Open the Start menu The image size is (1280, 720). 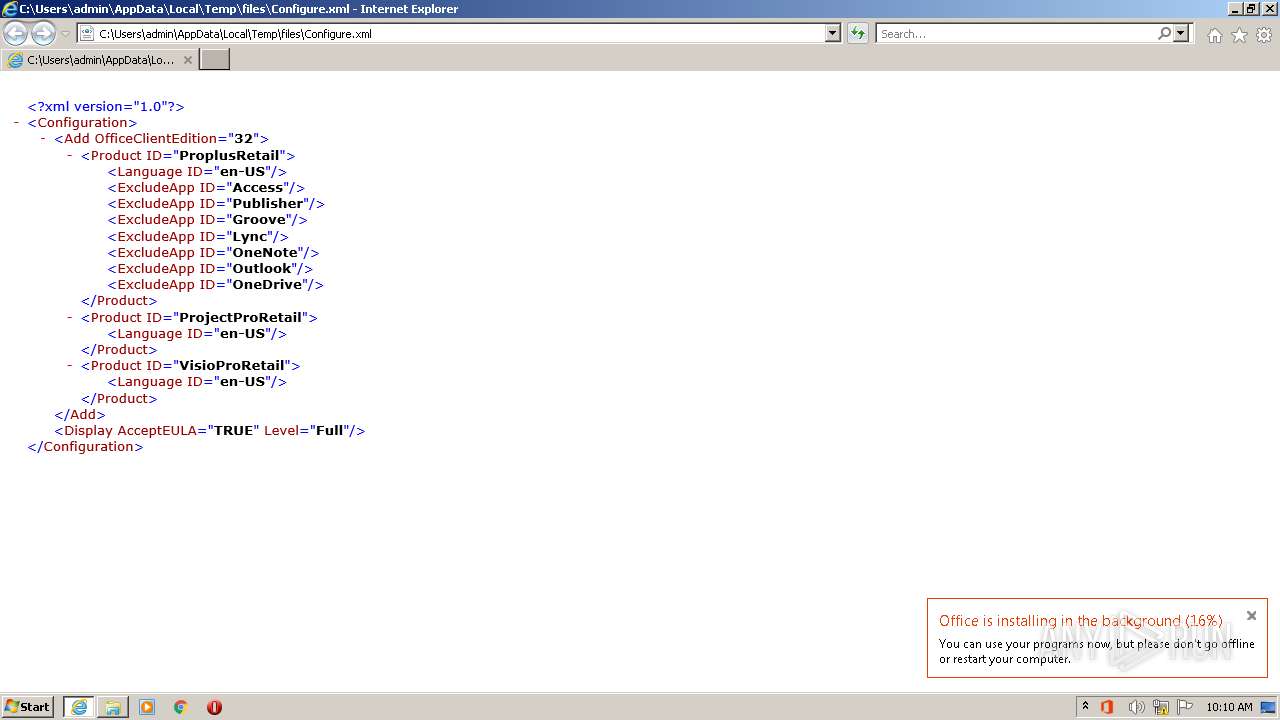28,707
